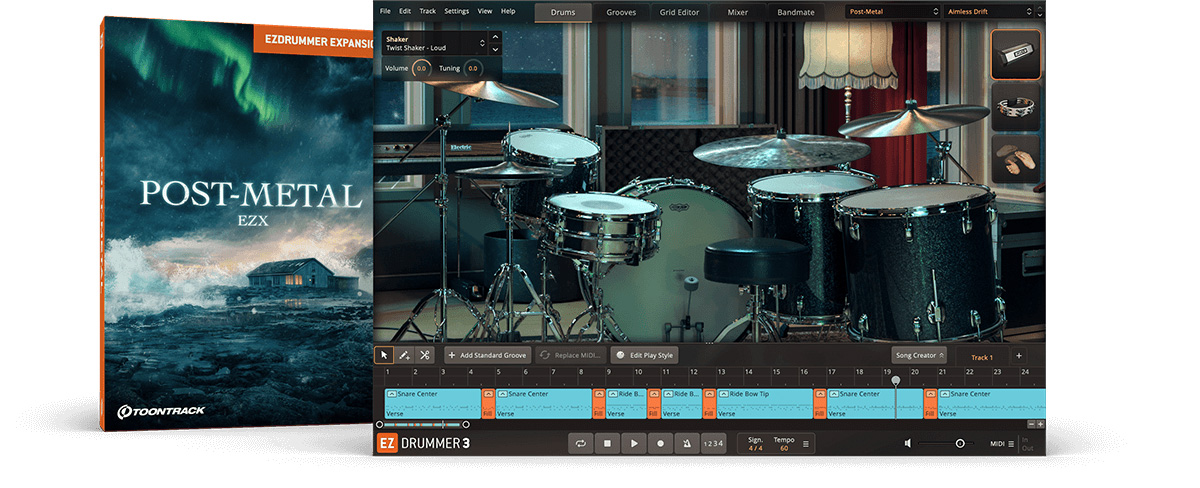1200x488 pixels.
Task: Switch to the Grid Editor tab
Action: (x=679, y=12)
